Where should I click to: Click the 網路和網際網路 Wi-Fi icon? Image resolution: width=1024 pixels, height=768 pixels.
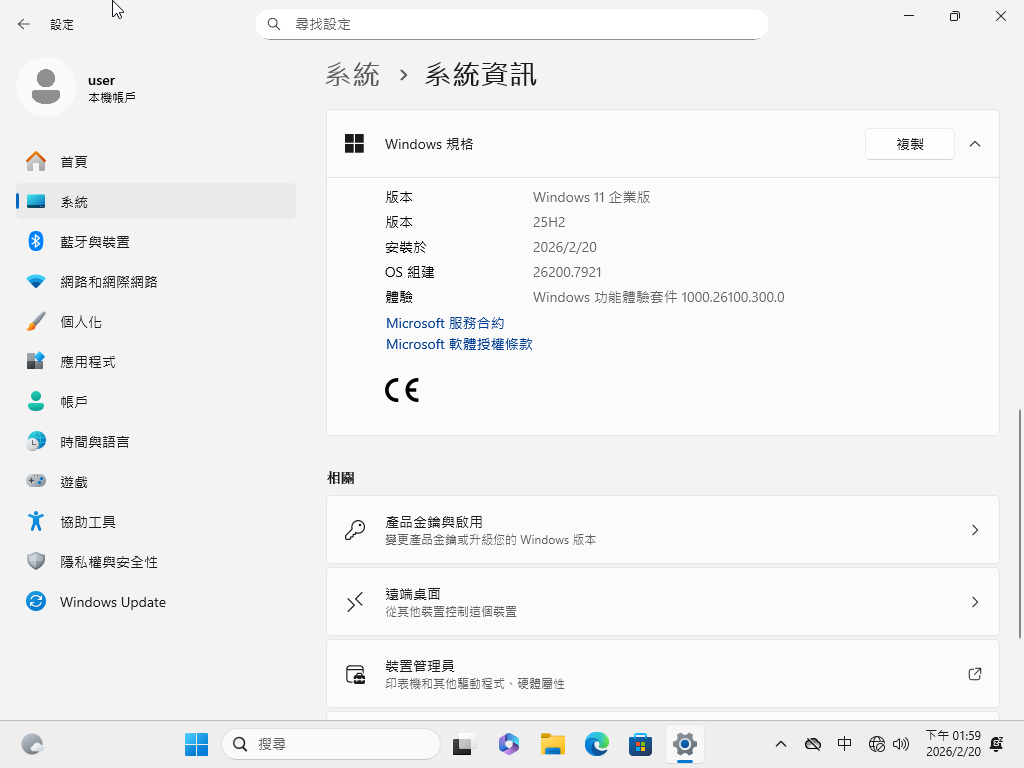coord(36,282)
